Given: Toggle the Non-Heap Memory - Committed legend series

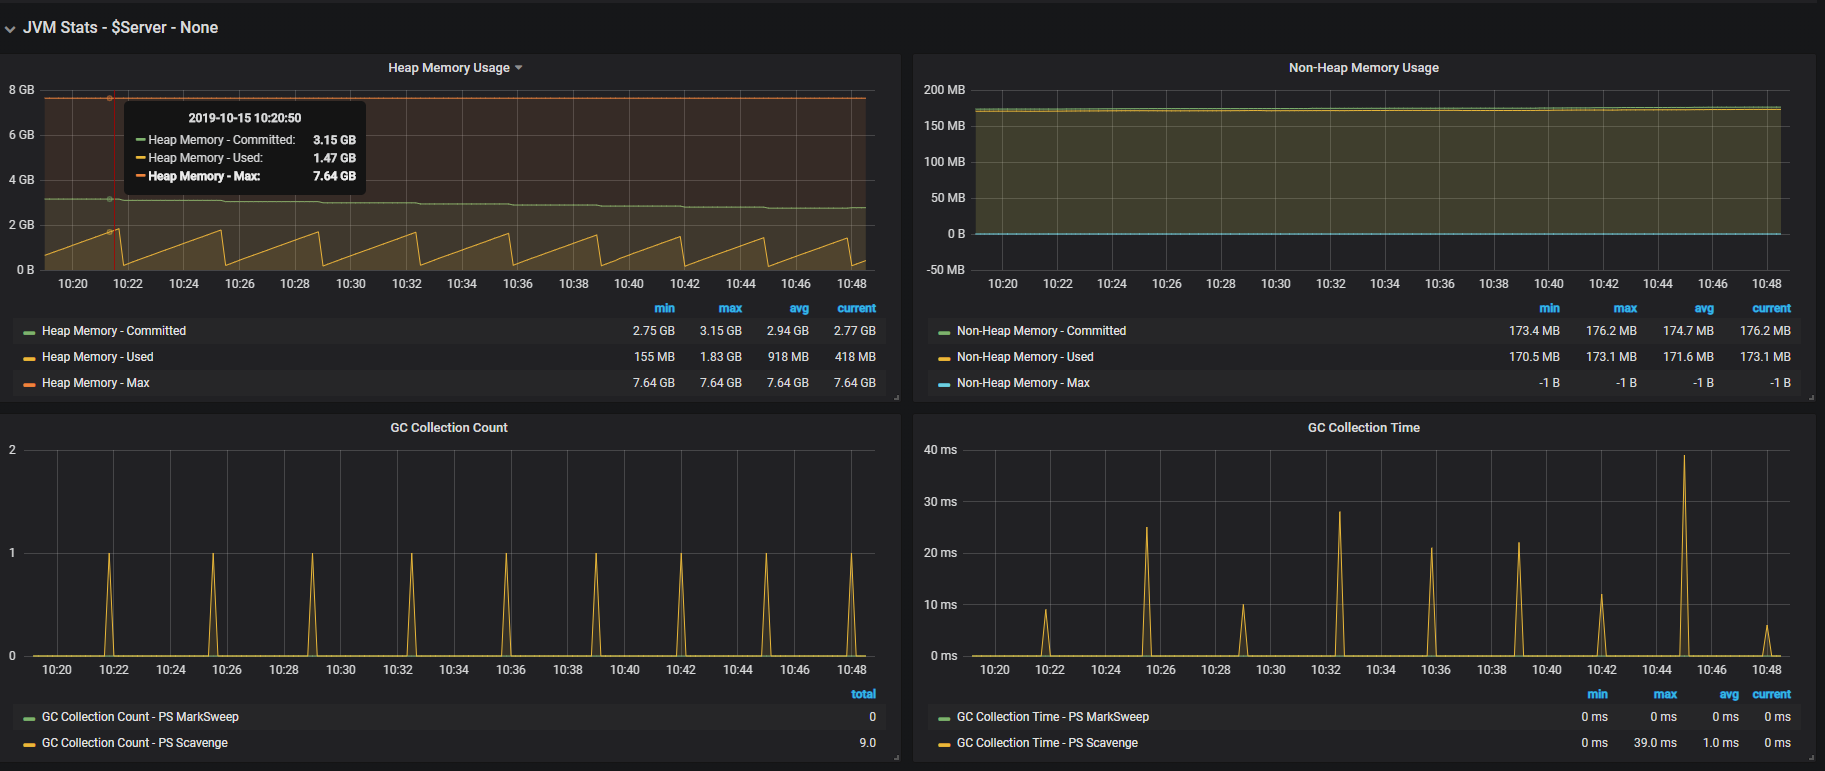Looking at the screenshot, I should point(1041,331).
